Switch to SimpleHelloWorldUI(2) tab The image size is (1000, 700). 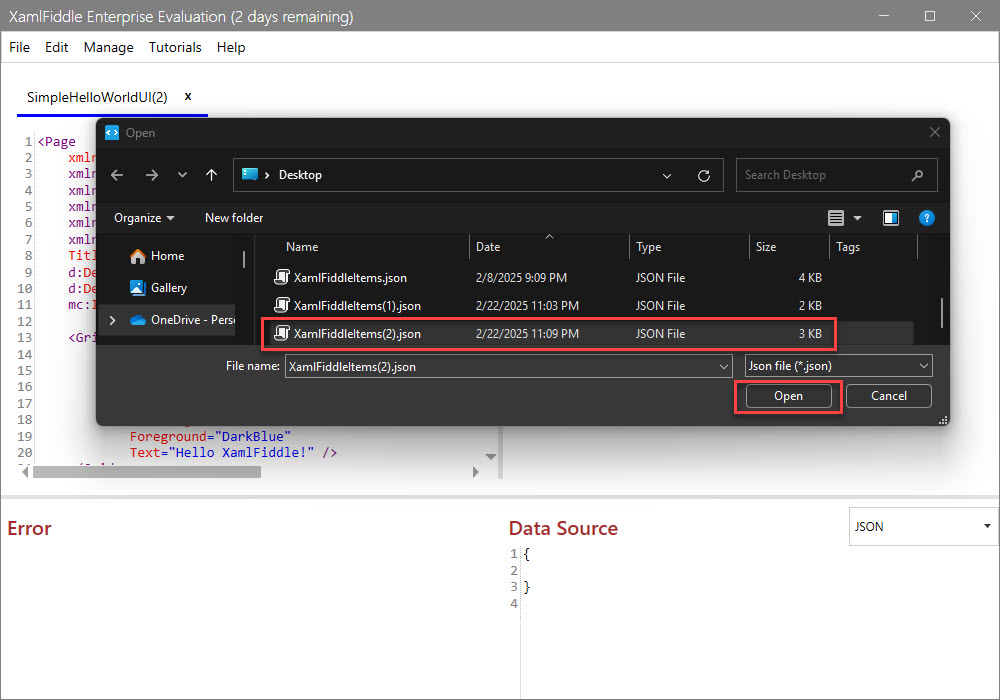[x=97, y=97]
